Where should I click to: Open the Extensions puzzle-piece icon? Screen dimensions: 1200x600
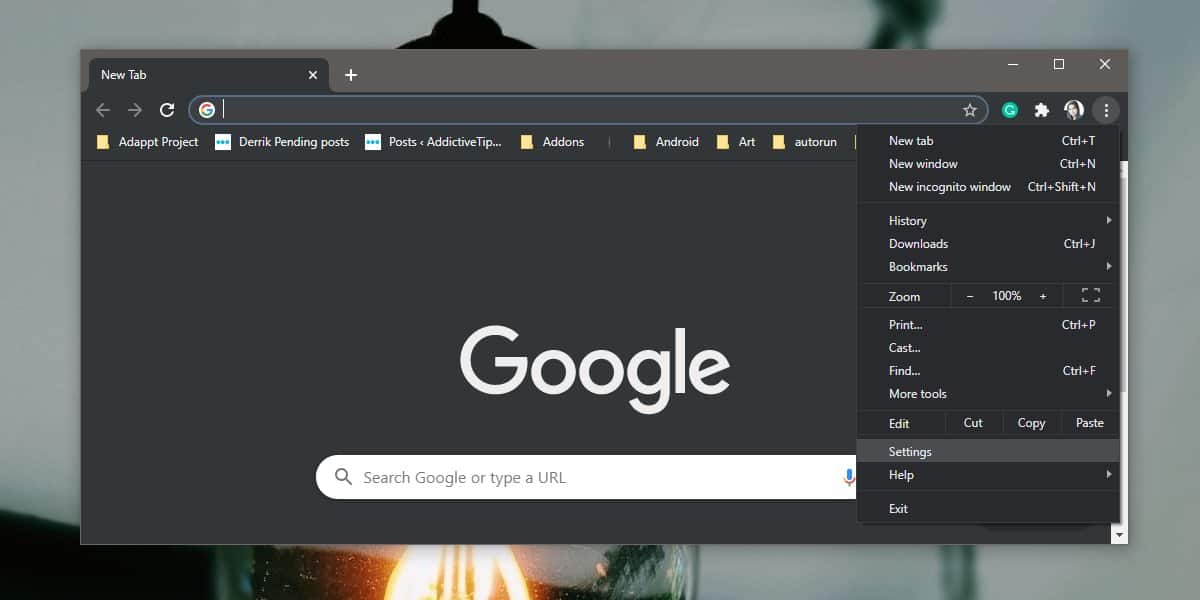(1042, 110)
